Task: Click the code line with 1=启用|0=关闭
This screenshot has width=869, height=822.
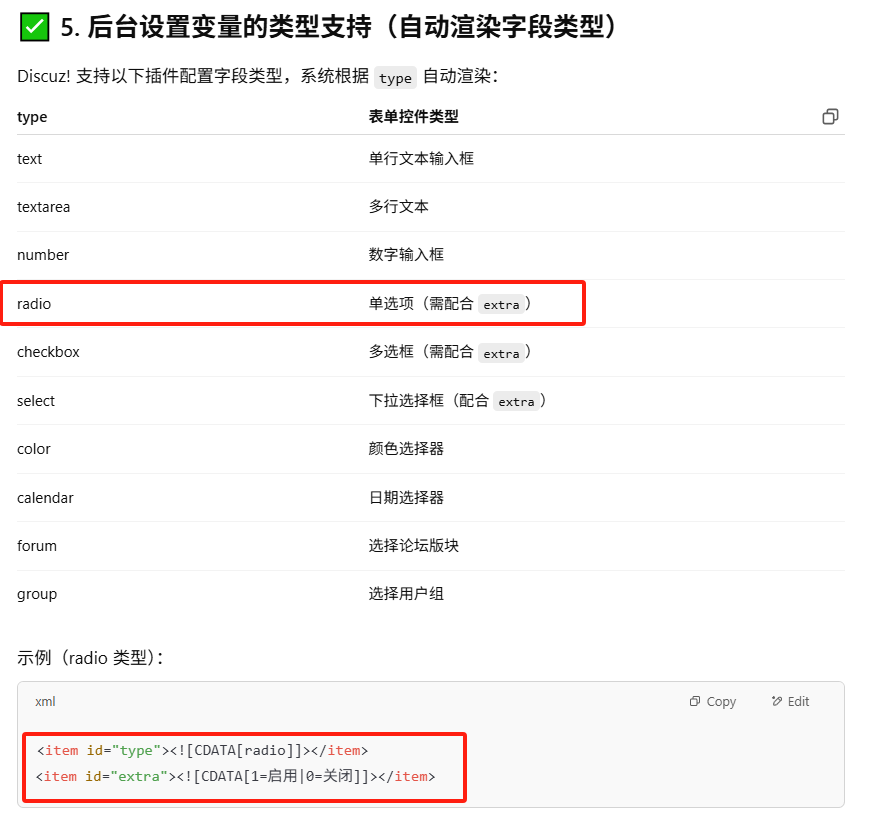Action: click(x=235, y=776)
